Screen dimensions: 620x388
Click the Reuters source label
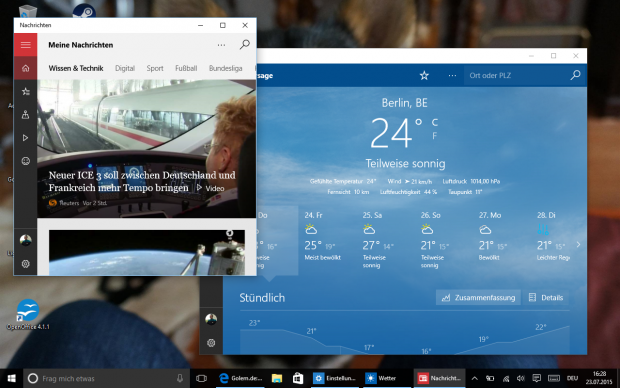click(69, 203)
